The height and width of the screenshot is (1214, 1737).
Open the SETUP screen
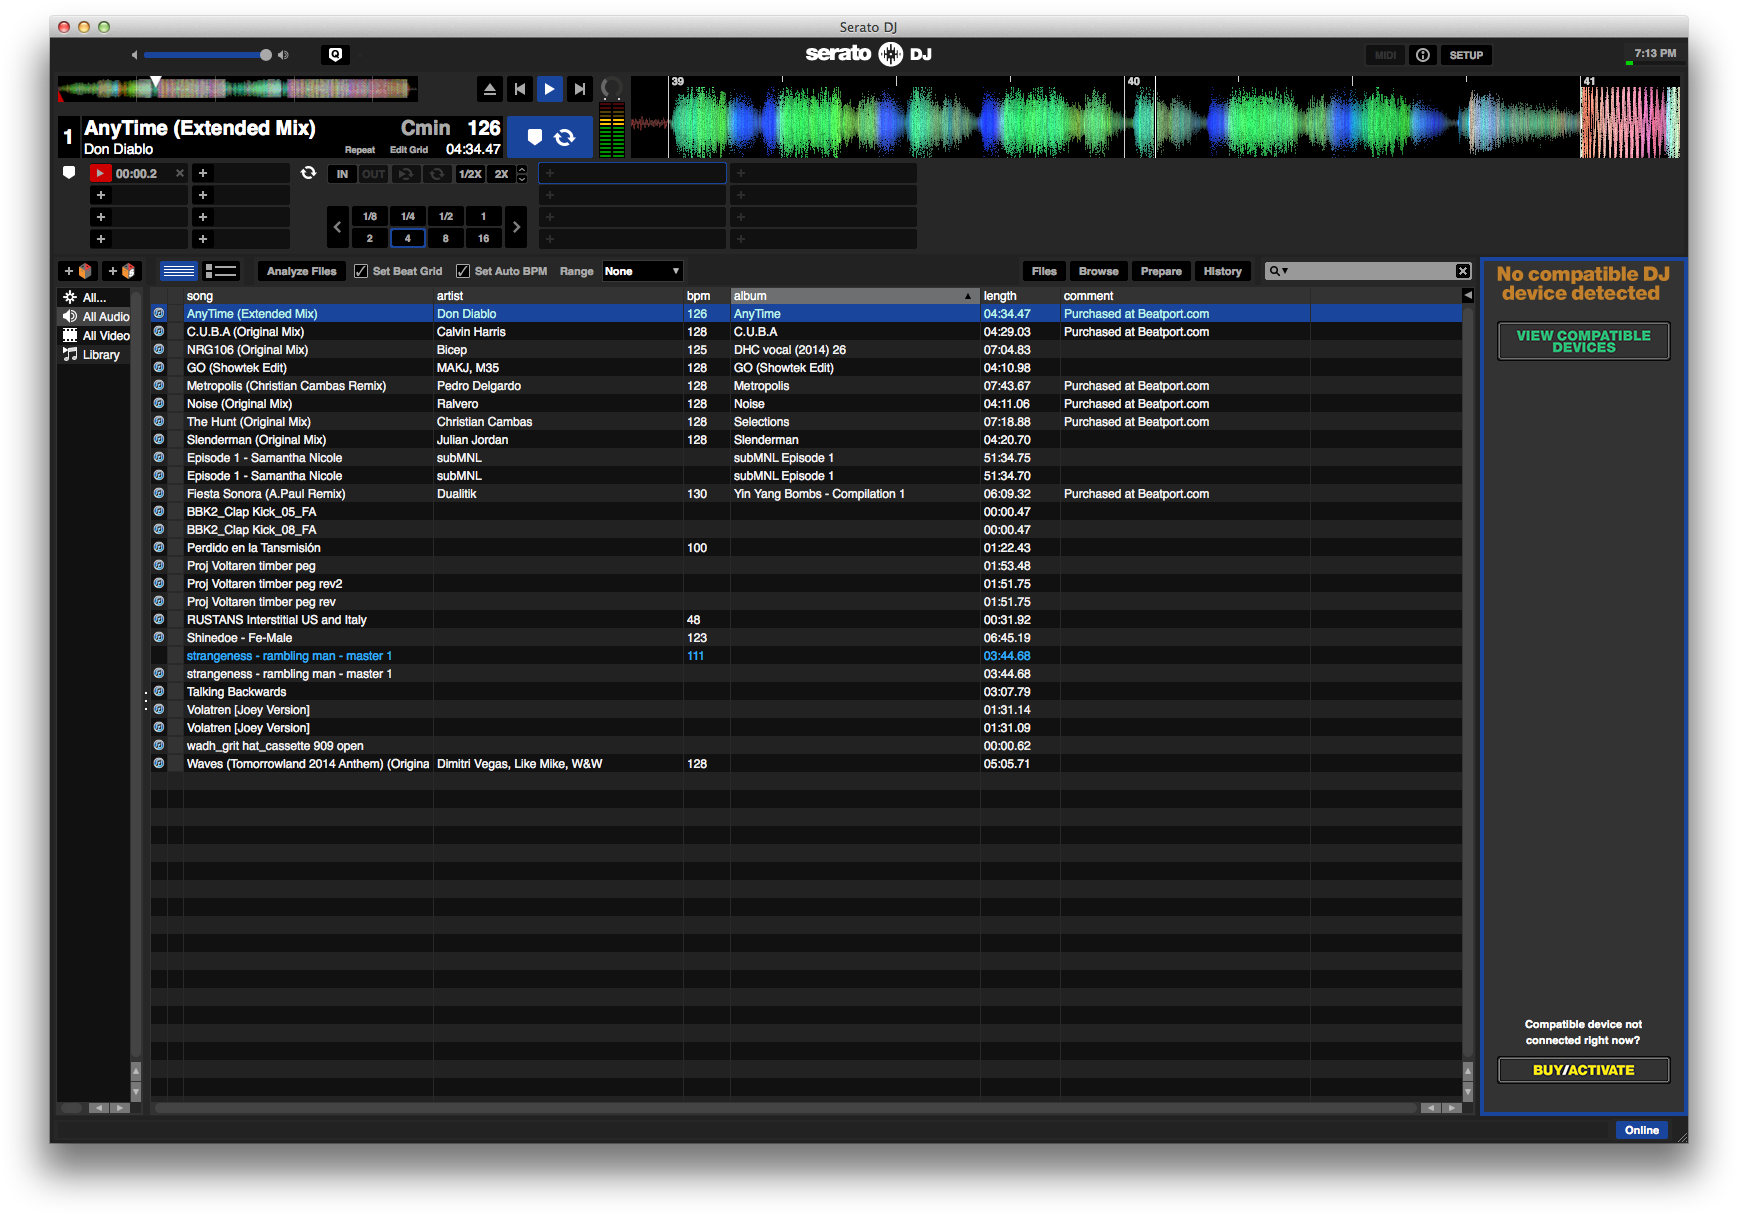click(x=1466, y=55)
